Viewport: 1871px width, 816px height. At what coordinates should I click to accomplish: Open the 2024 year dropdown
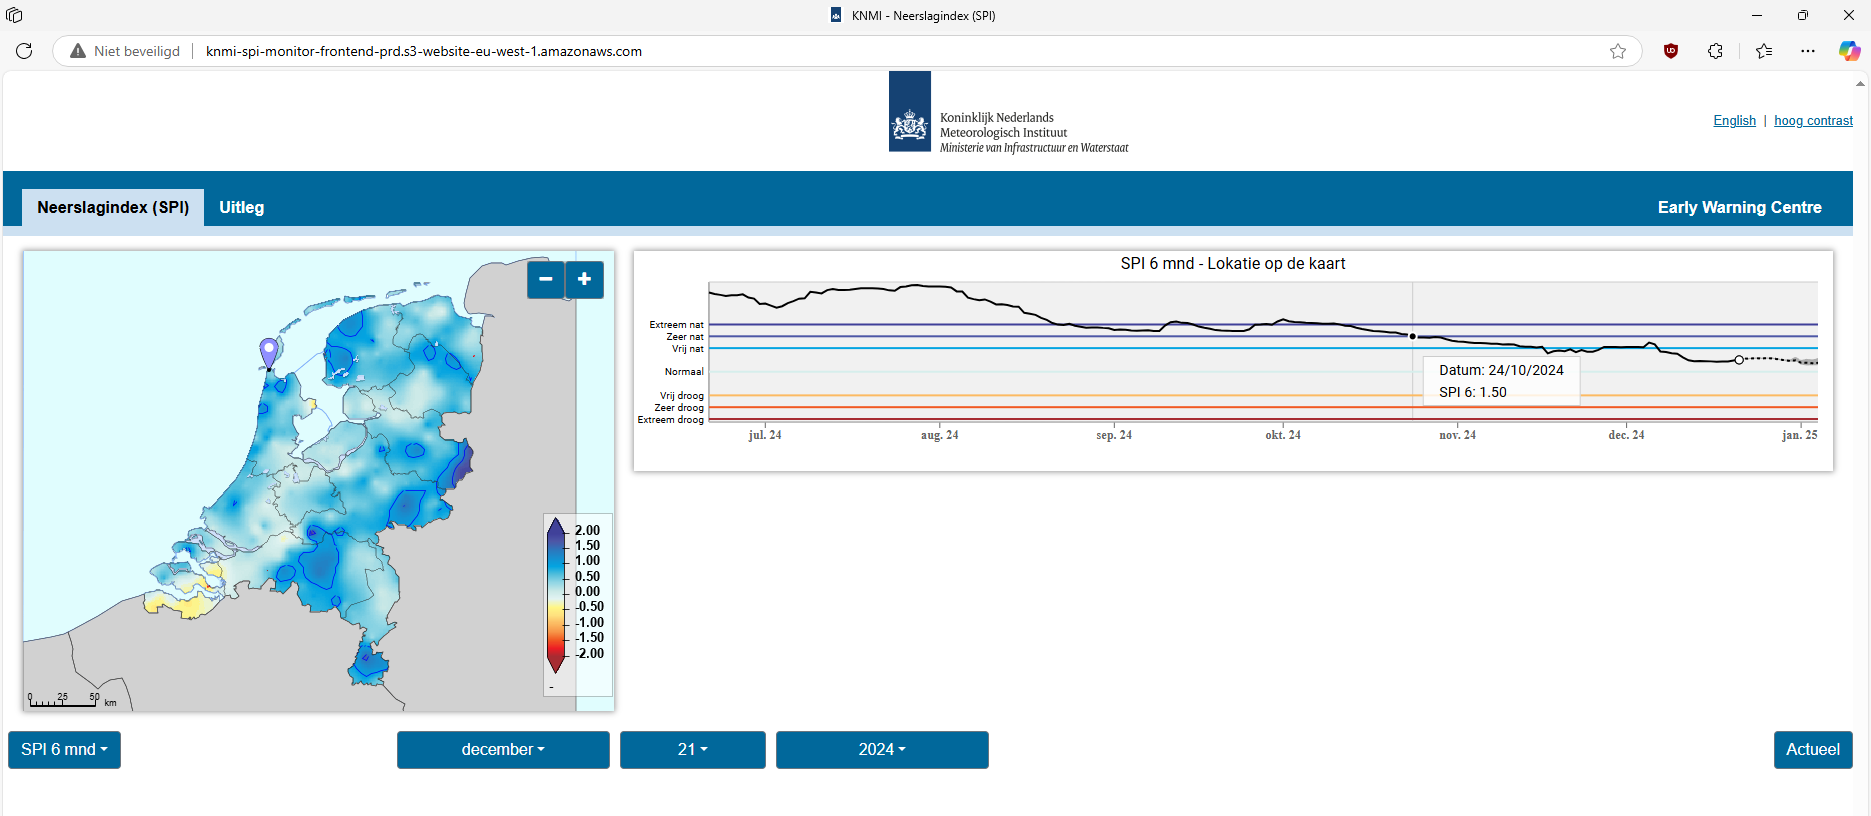pyautogui.click(x=882, y=749)
